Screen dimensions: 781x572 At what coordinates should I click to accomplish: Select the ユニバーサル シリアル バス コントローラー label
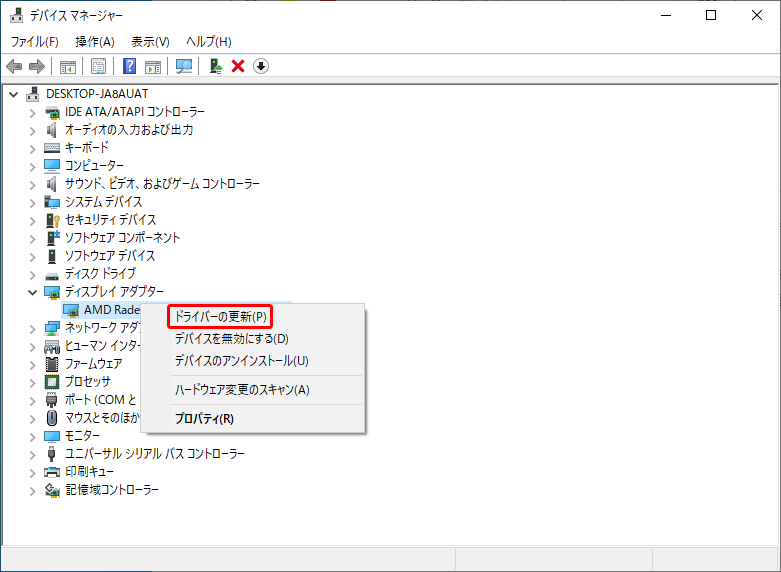pos(155,454)
